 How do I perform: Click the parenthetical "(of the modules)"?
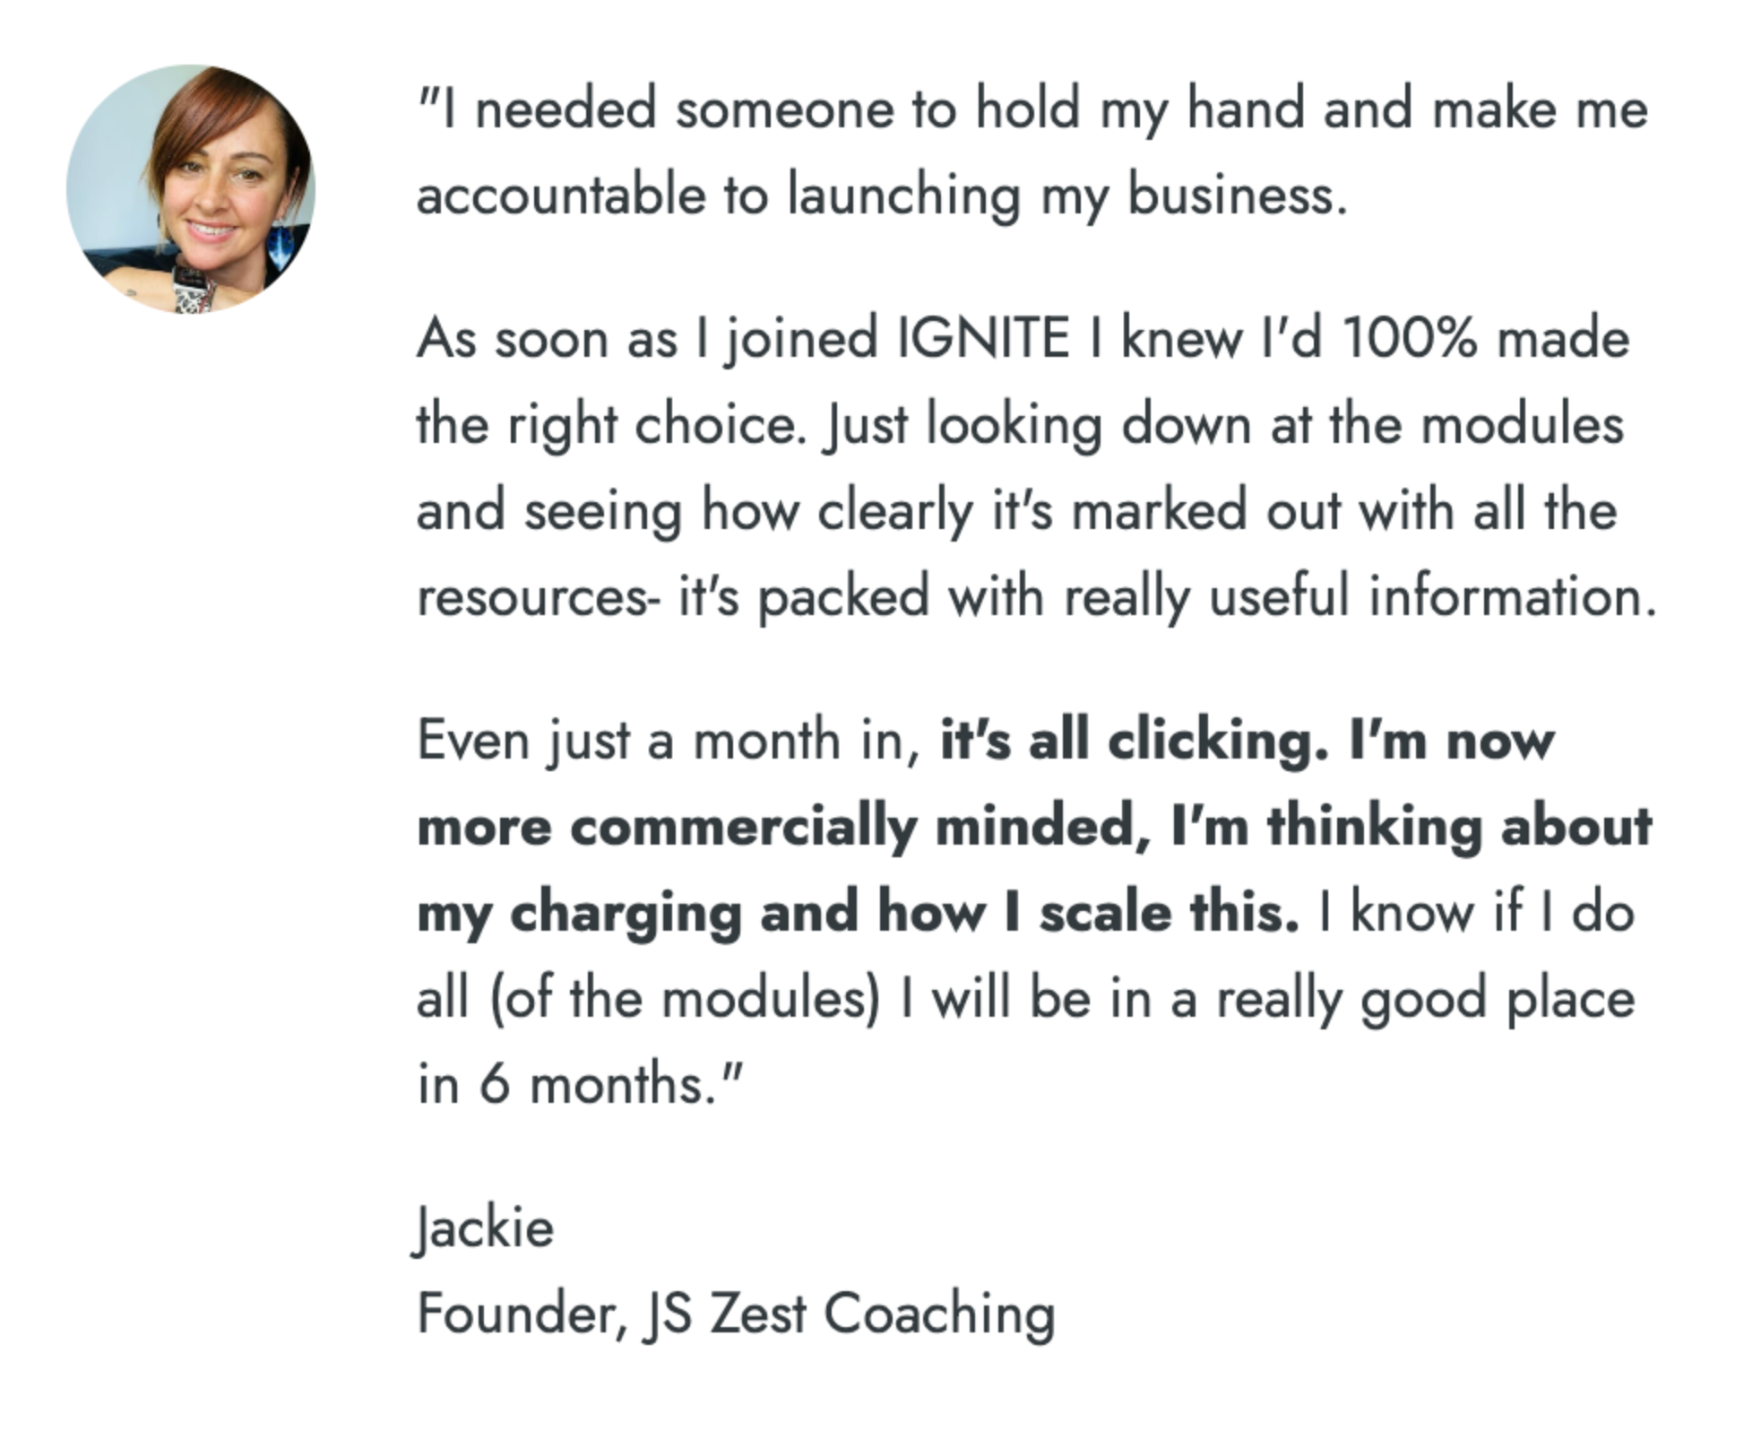(685, 998)
